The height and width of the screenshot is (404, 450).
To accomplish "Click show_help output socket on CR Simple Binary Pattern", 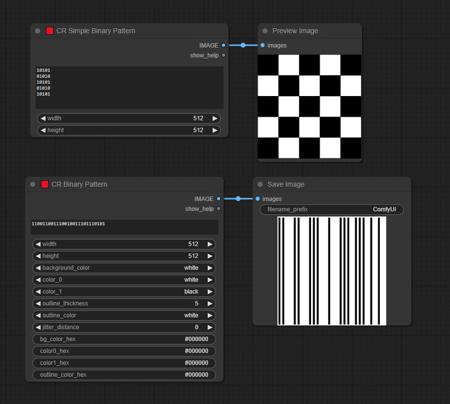I will coord(223,55).
